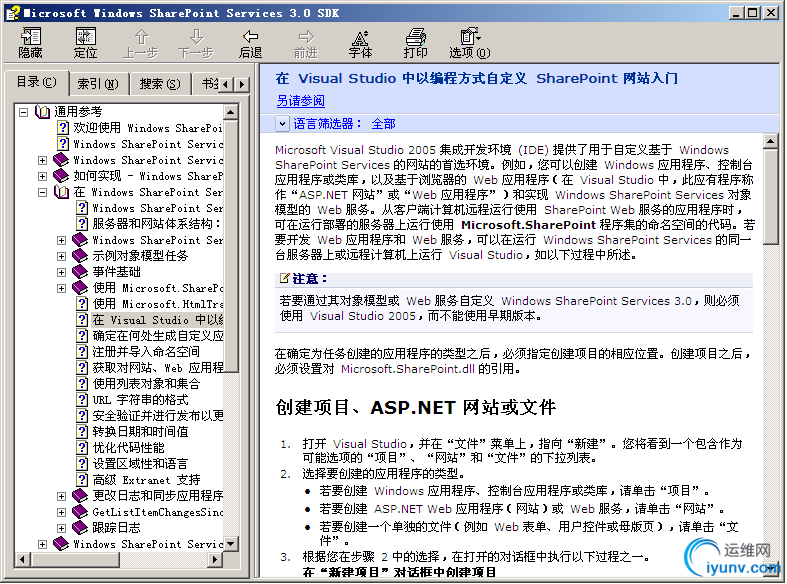Click the tree pane vertical scroll up arrow
Image resolution: width=787 pixels, height=584 pixels.
coord(230,112)
